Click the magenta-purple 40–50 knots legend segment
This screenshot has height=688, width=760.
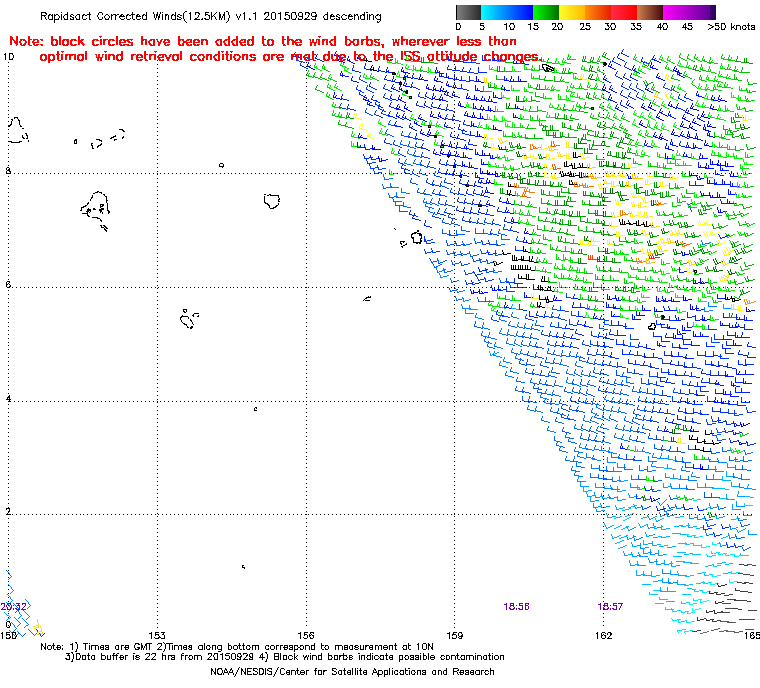click(x=689, y=12)
